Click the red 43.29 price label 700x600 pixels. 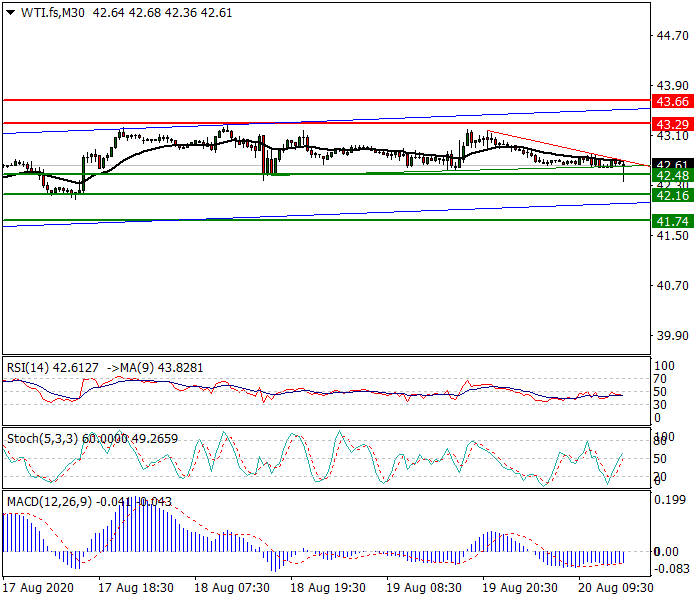pyautogui.click(x=673, y=124)
